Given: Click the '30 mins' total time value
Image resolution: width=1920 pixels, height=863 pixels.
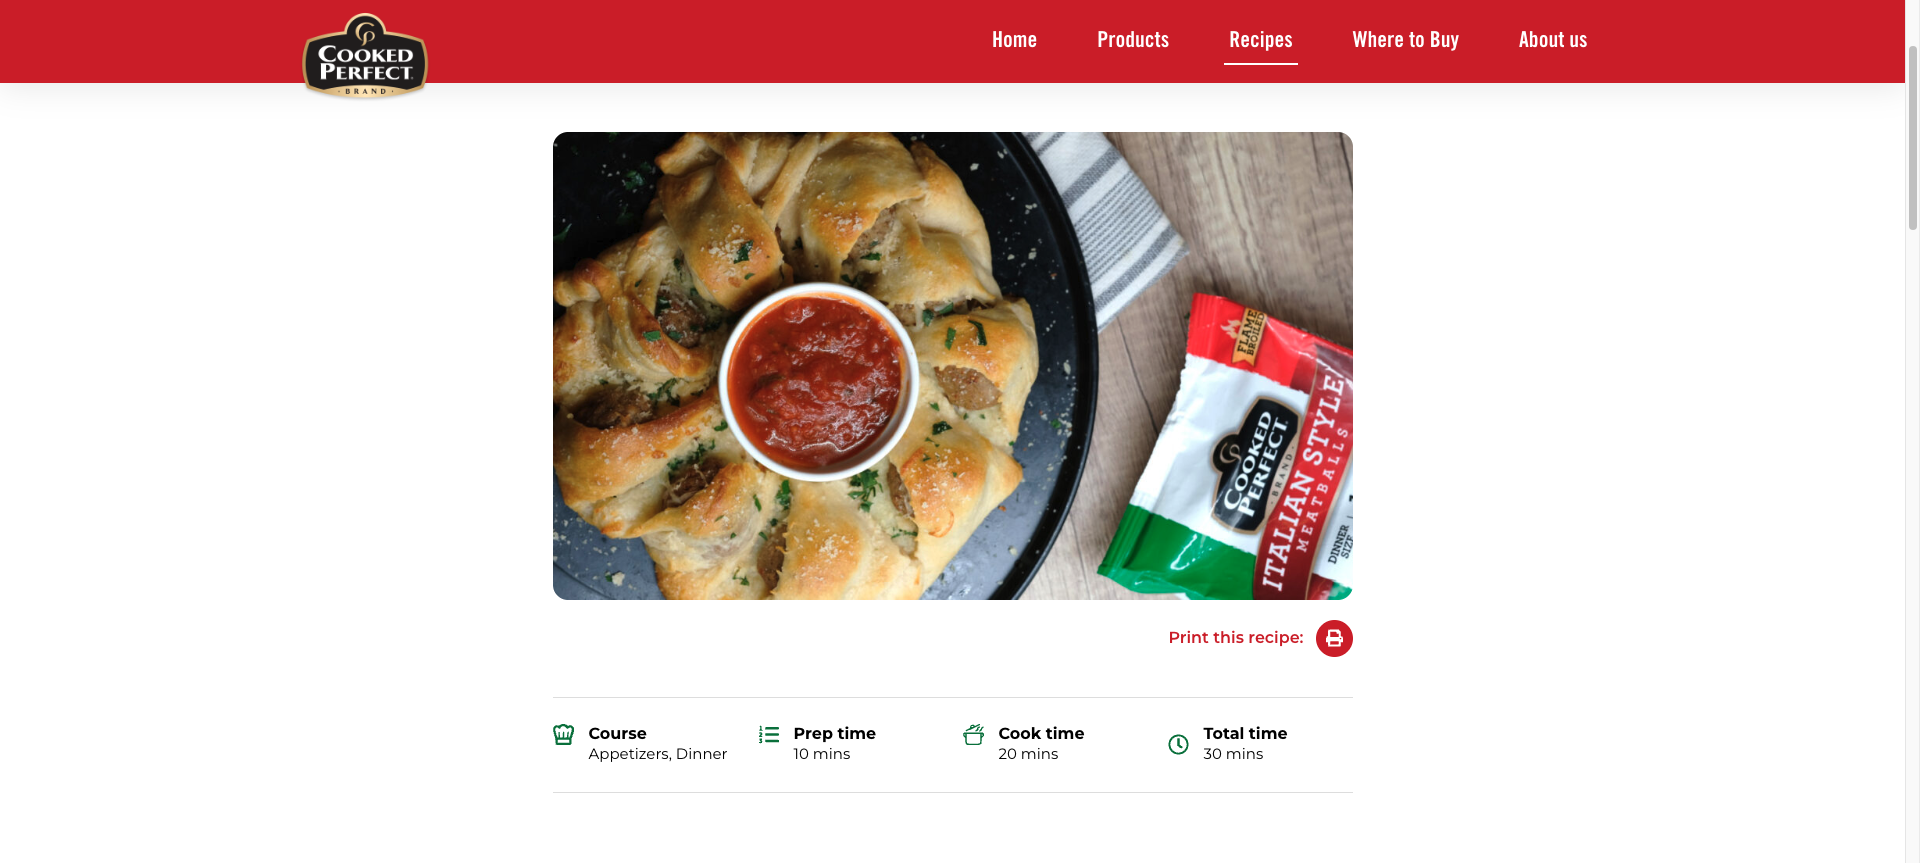Looking at the screenshot, I should coord(1233,754).
